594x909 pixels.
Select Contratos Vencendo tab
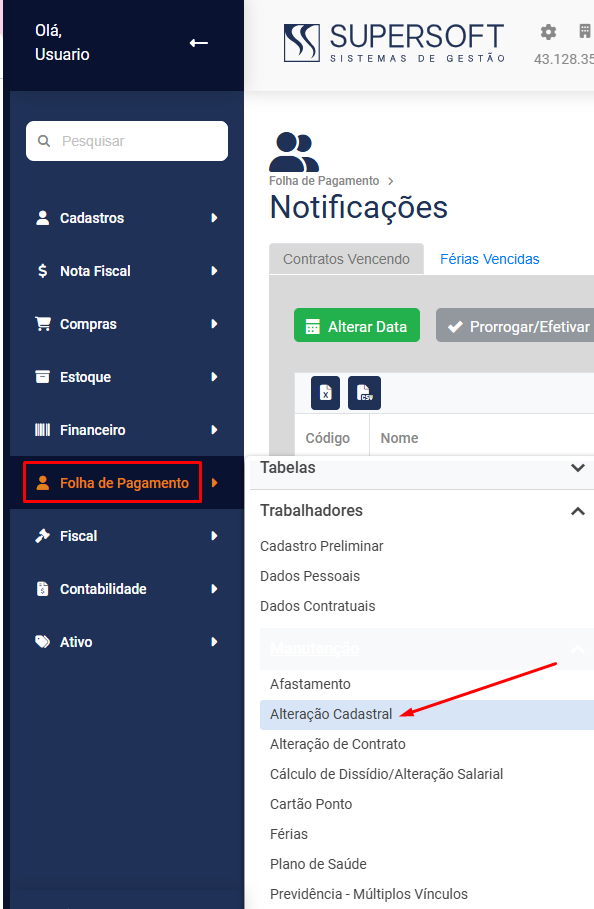pyautogui.click(x=347, y=259)
